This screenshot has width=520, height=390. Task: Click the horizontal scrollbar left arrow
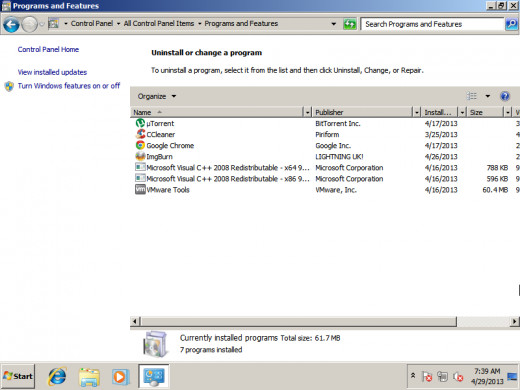pos(135,321)
